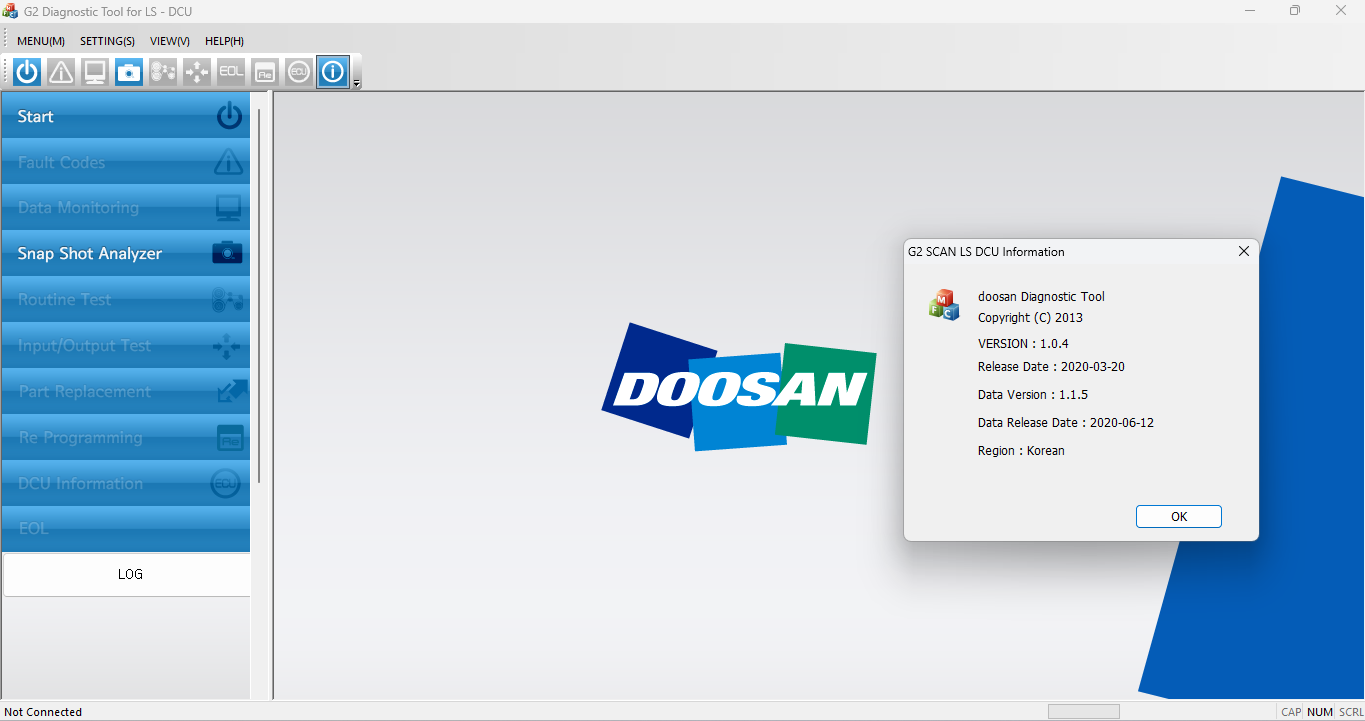
Task: Open the VIEW(V) menu
Action: coord(170,41)
